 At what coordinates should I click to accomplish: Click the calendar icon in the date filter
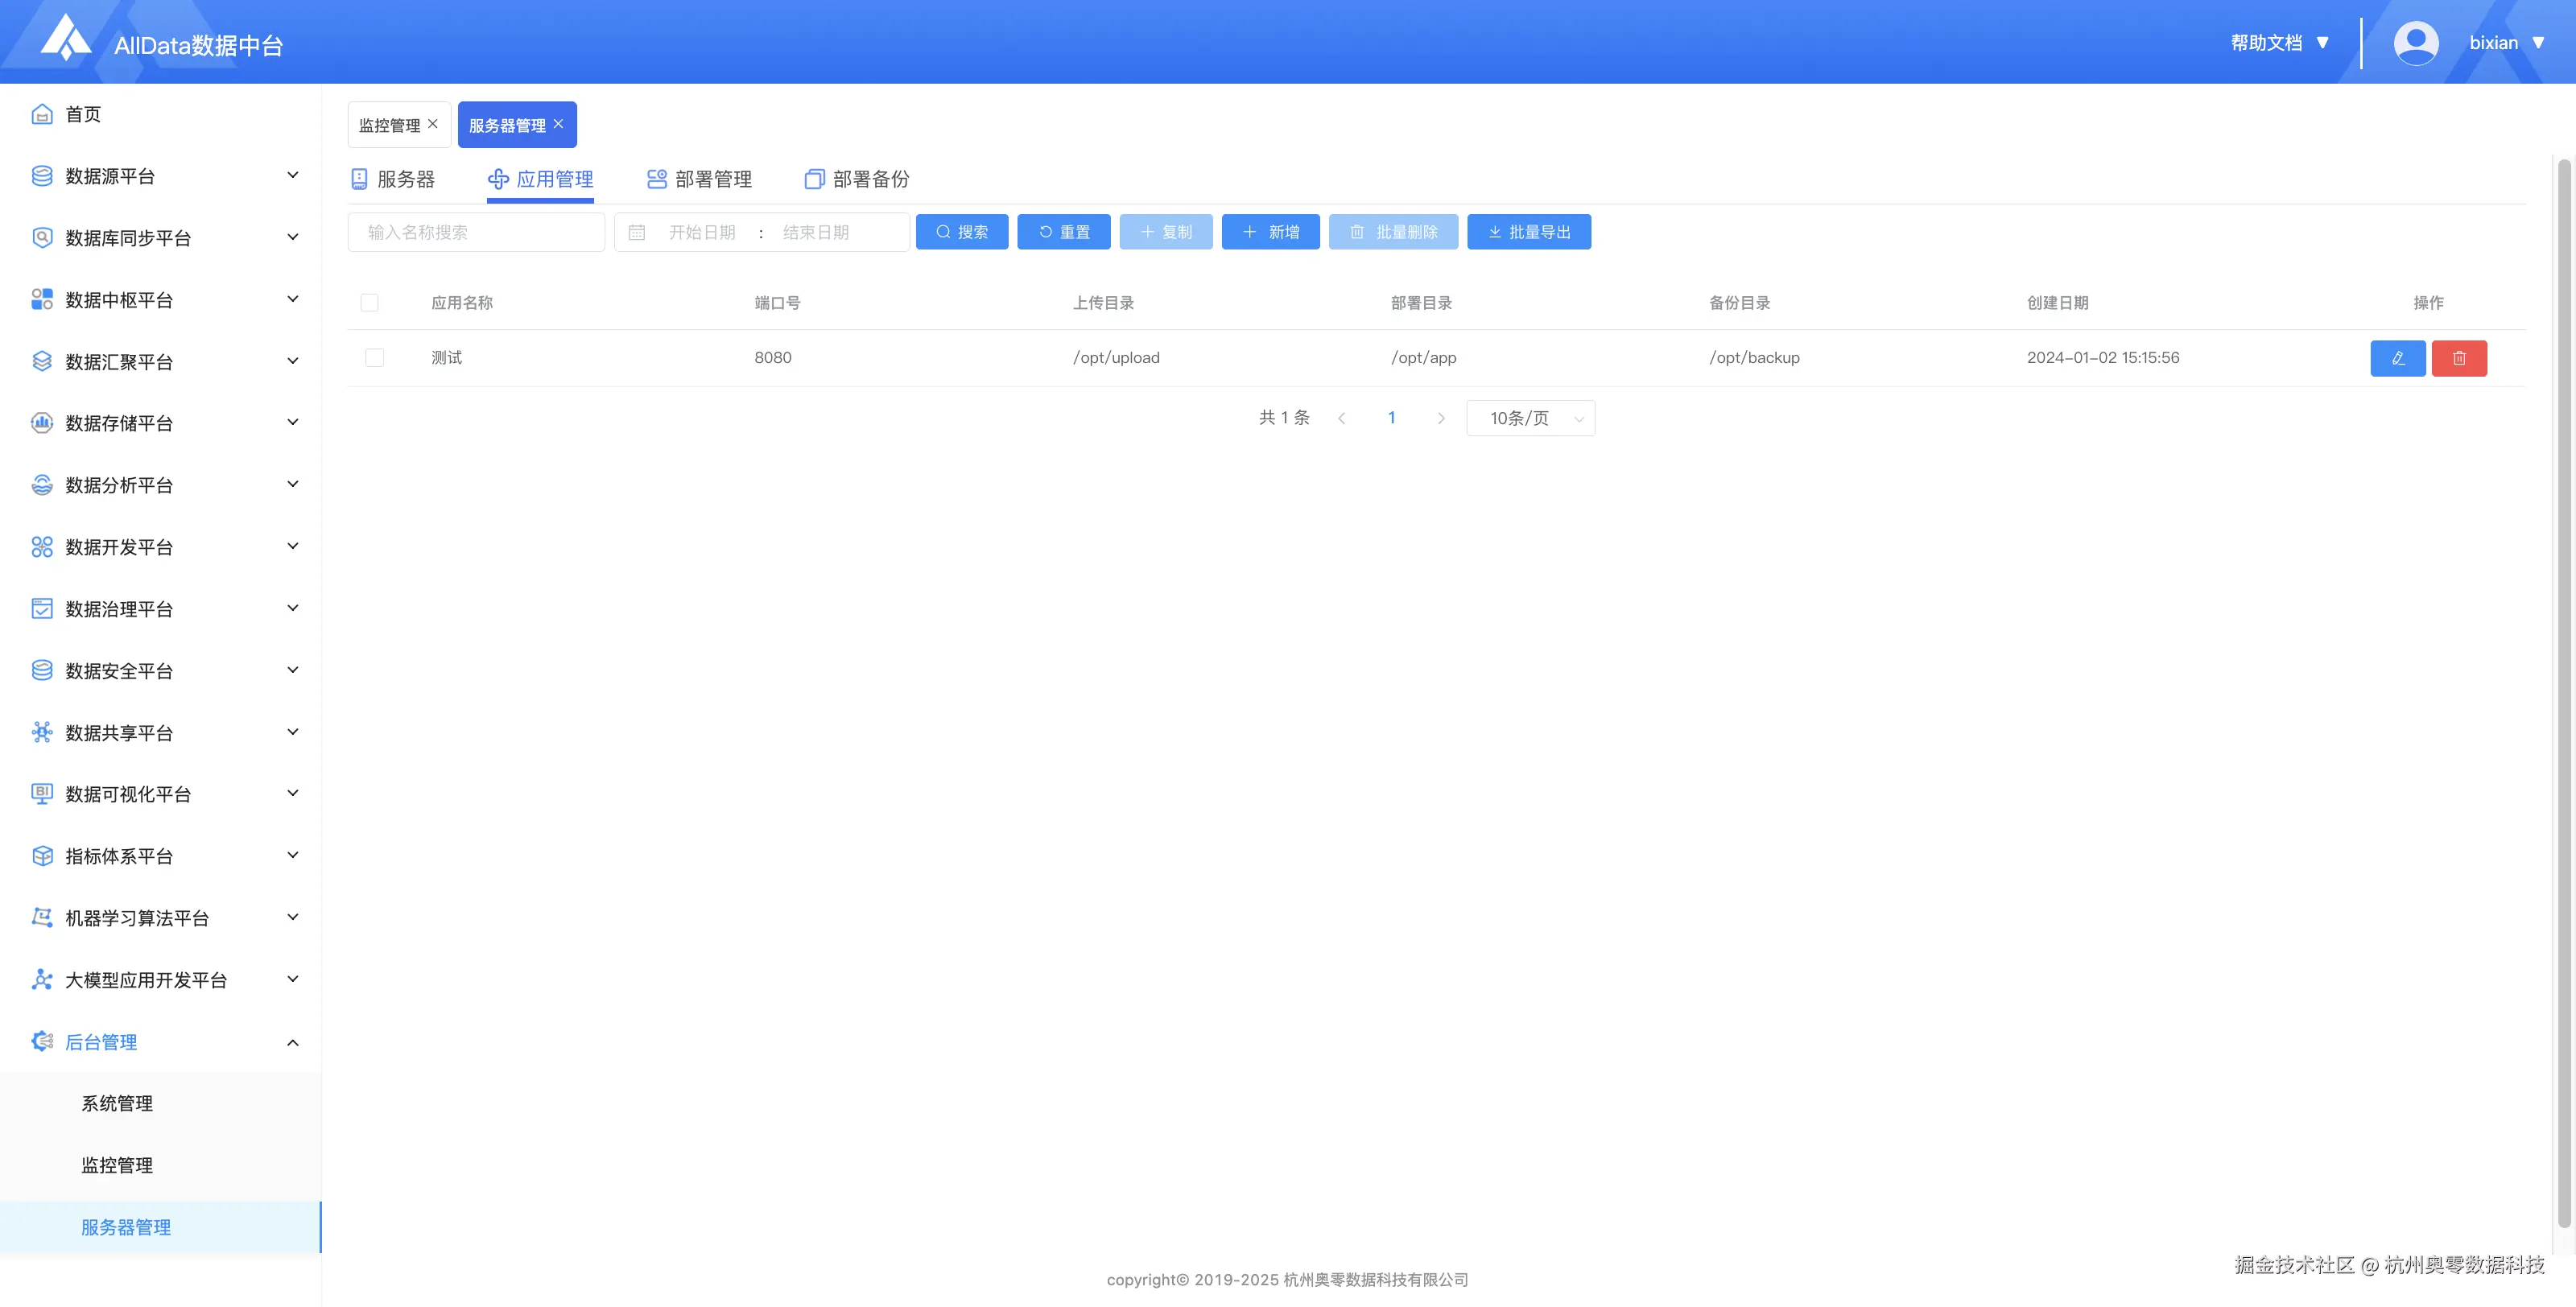[637, 231]
